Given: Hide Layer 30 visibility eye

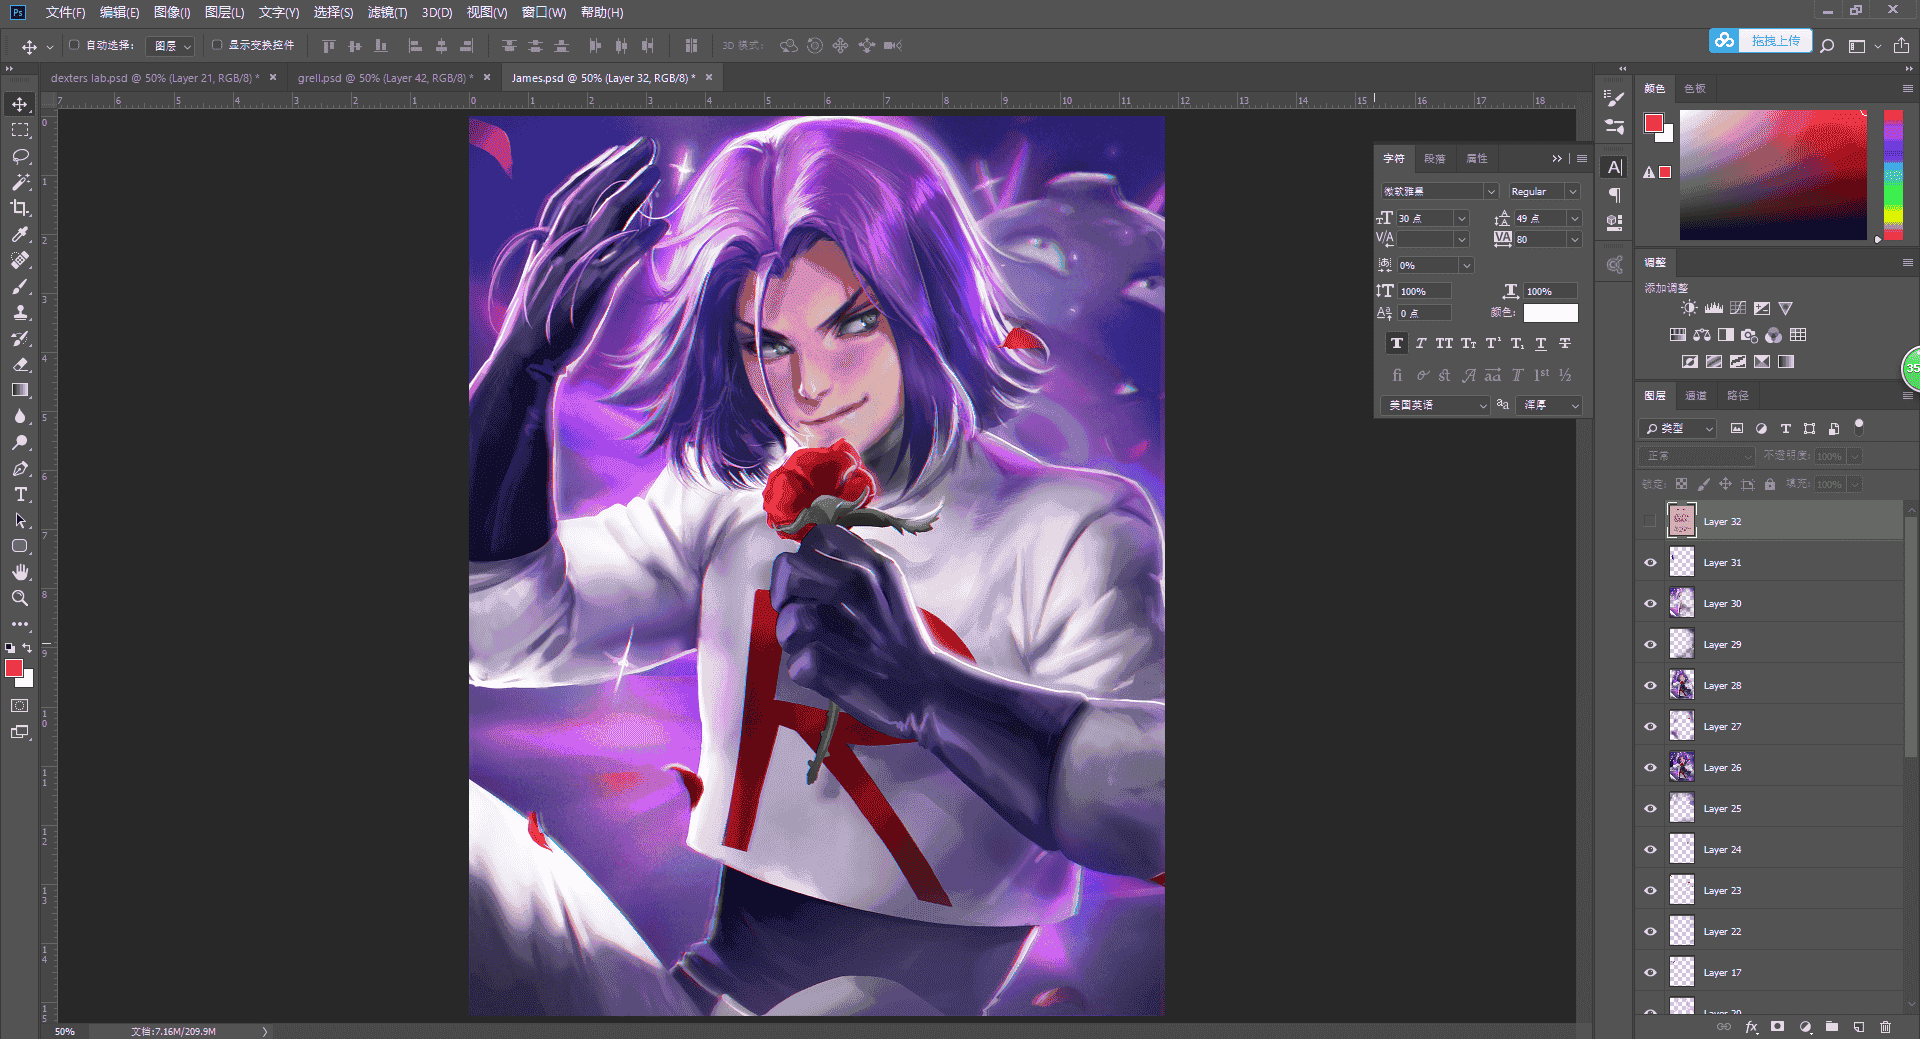Looking at the screenshot, I should tap(1650, 604).
